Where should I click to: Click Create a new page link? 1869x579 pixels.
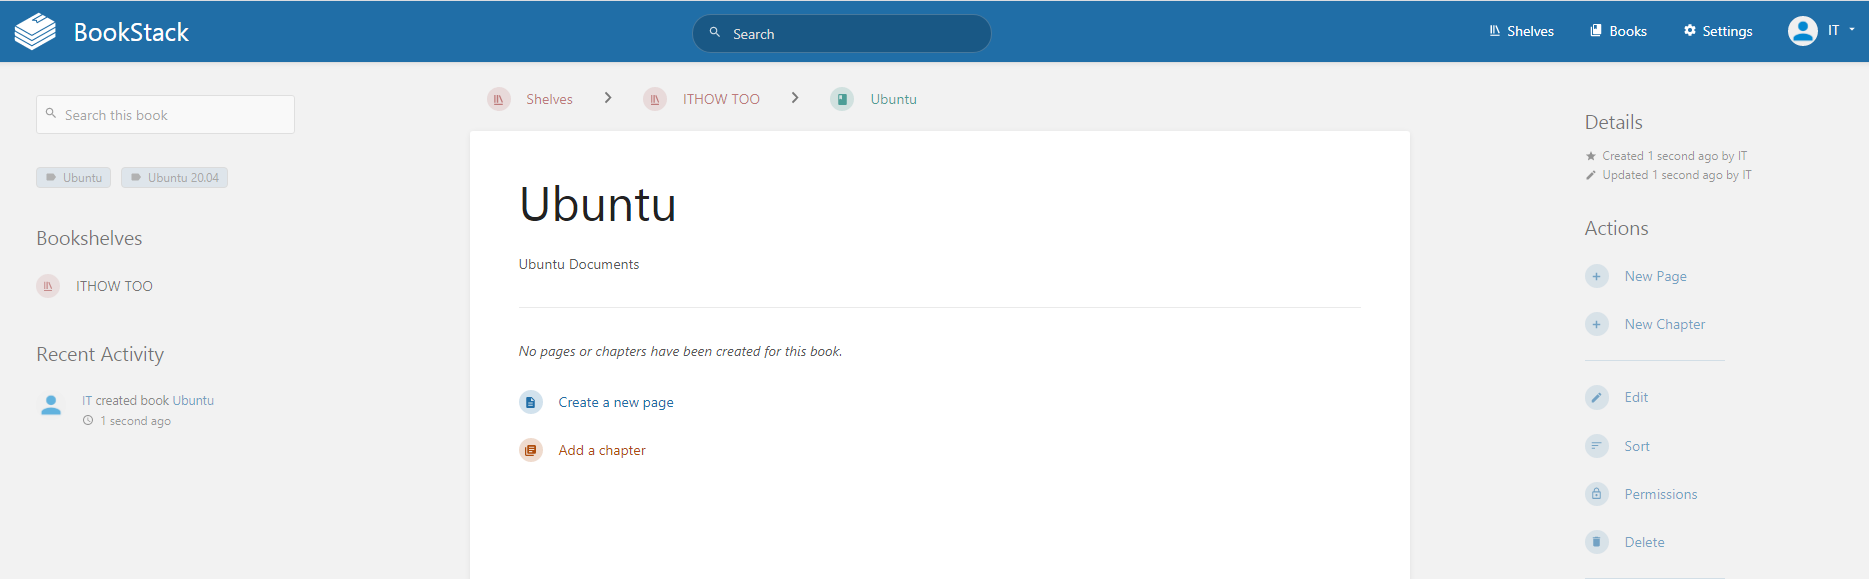[616, 402]
